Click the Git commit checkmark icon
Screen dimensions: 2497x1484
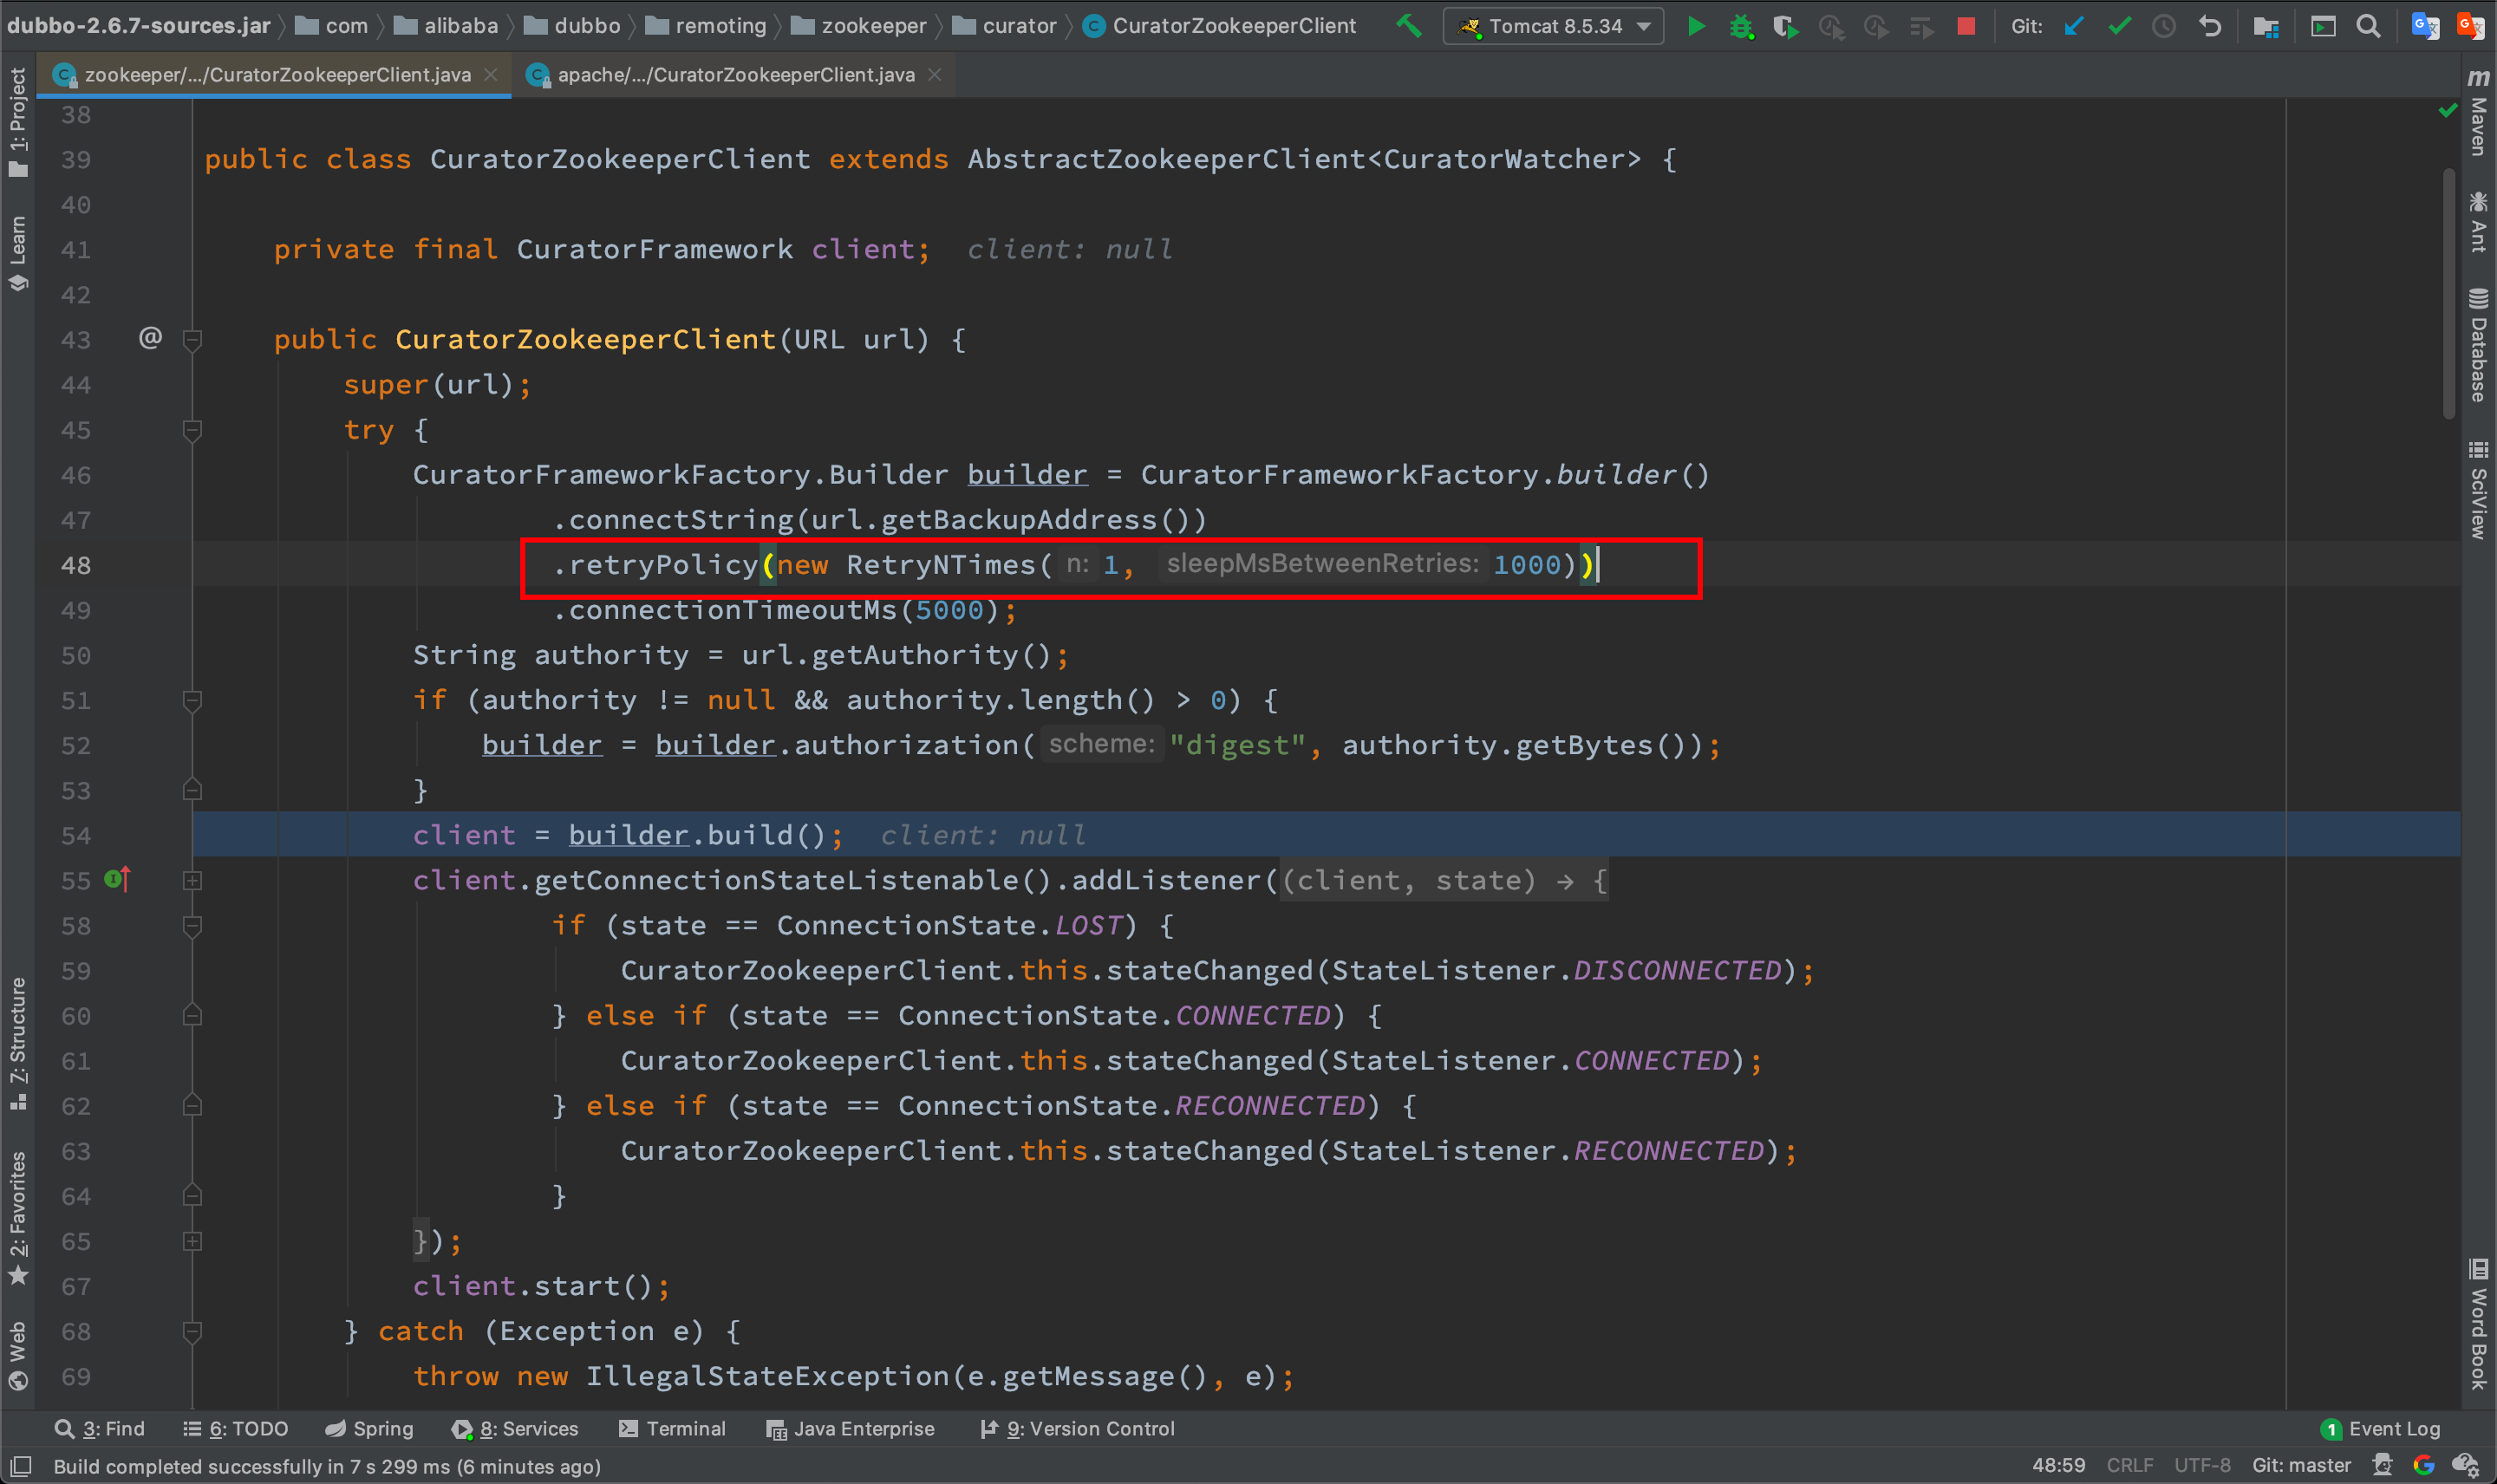pos(2119,26)
